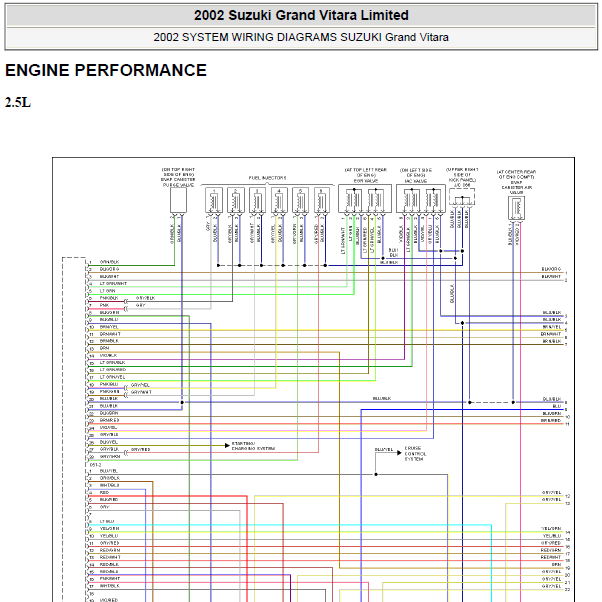This screenshot has height=602, width=602.
Task: Click 'GRY/RED' label beside pin 27 splice
Action: point(141,449)
